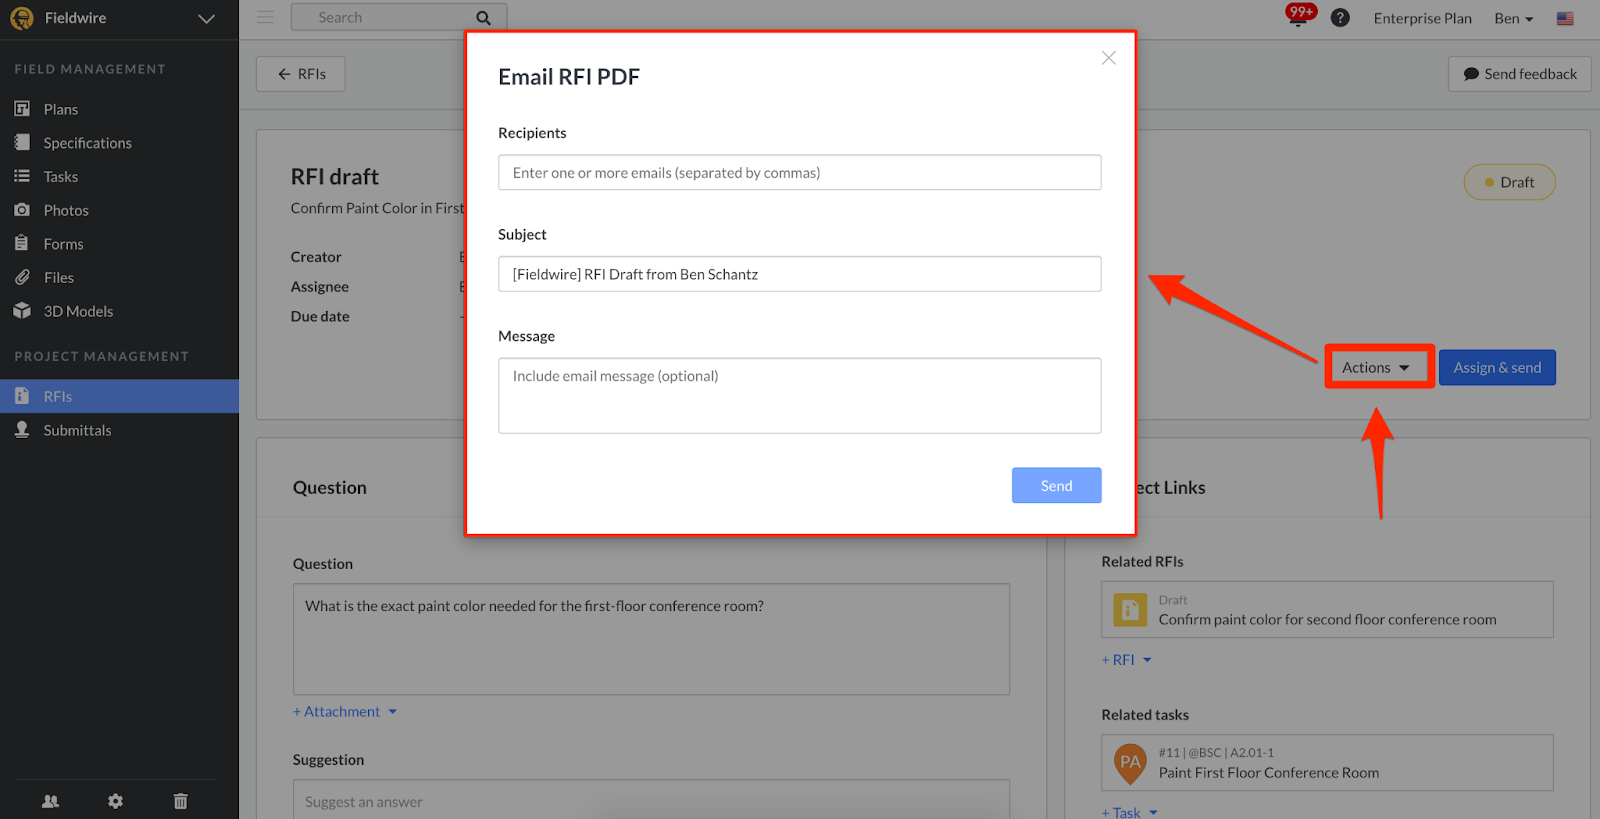Click the search magnifier icon
Viewport: 1600px width, 819px height.
483,18
